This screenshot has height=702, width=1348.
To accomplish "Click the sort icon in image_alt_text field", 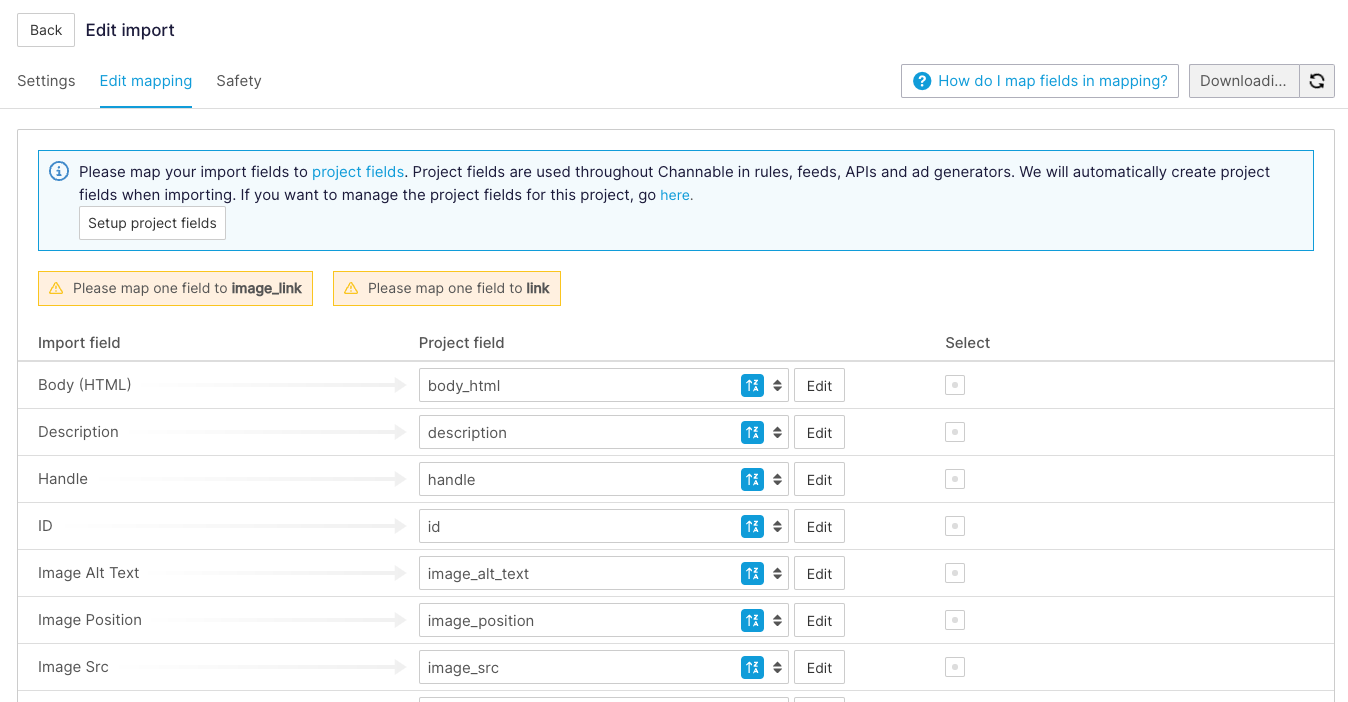I will click(752, 573).
